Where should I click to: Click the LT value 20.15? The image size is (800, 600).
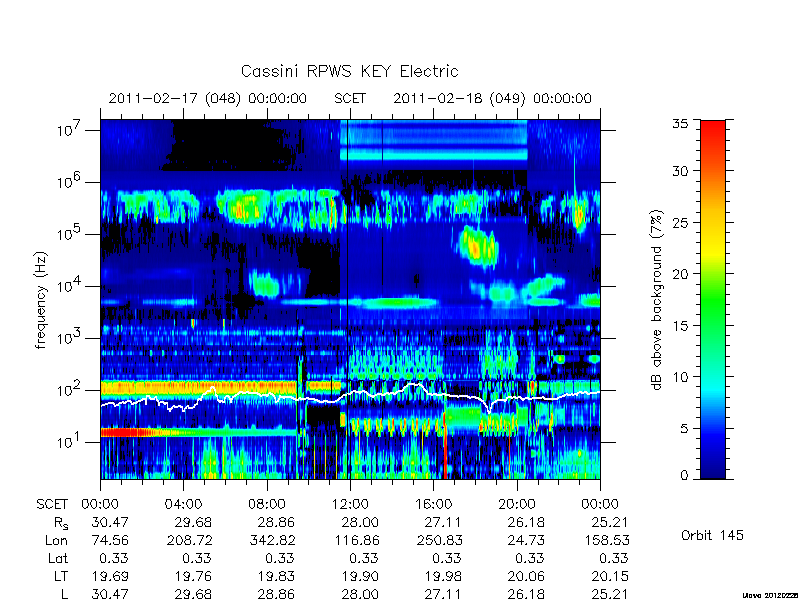[x=610, y=576]
